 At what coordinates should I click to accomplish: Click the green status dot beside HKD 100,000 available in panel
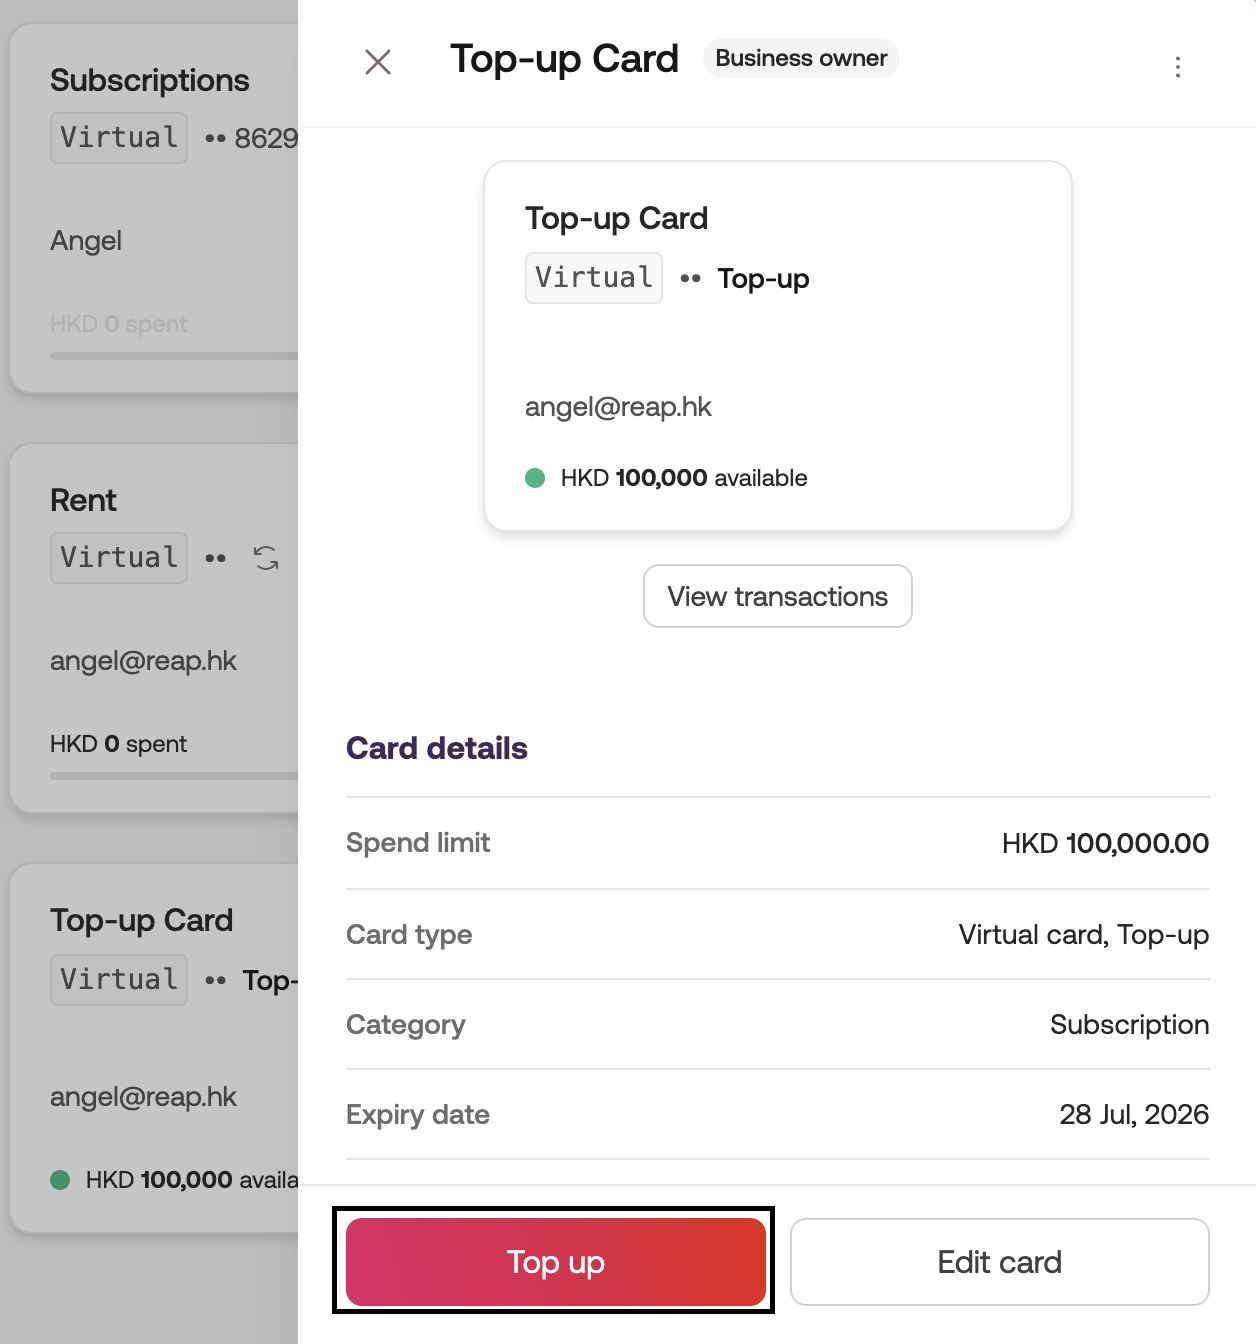(535, 478)
